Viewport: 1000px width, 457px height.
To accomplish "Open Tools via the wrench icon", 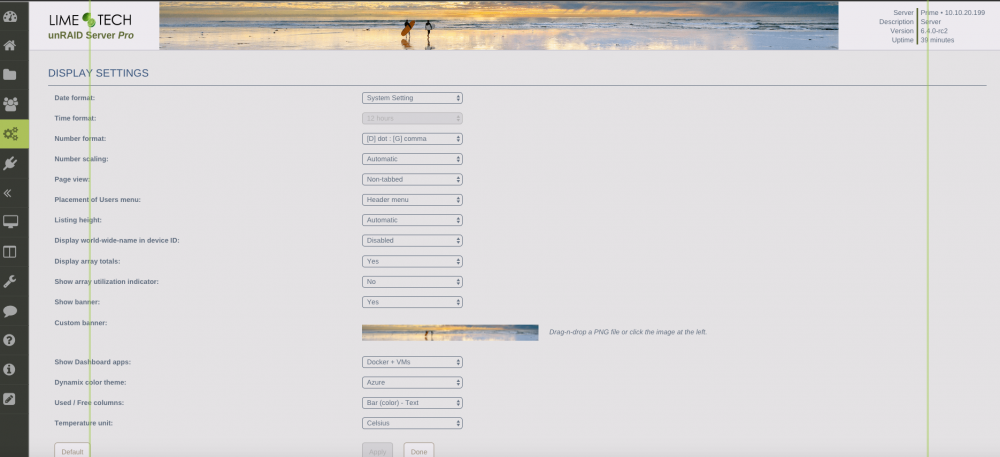I will click(x=10, y=281).
